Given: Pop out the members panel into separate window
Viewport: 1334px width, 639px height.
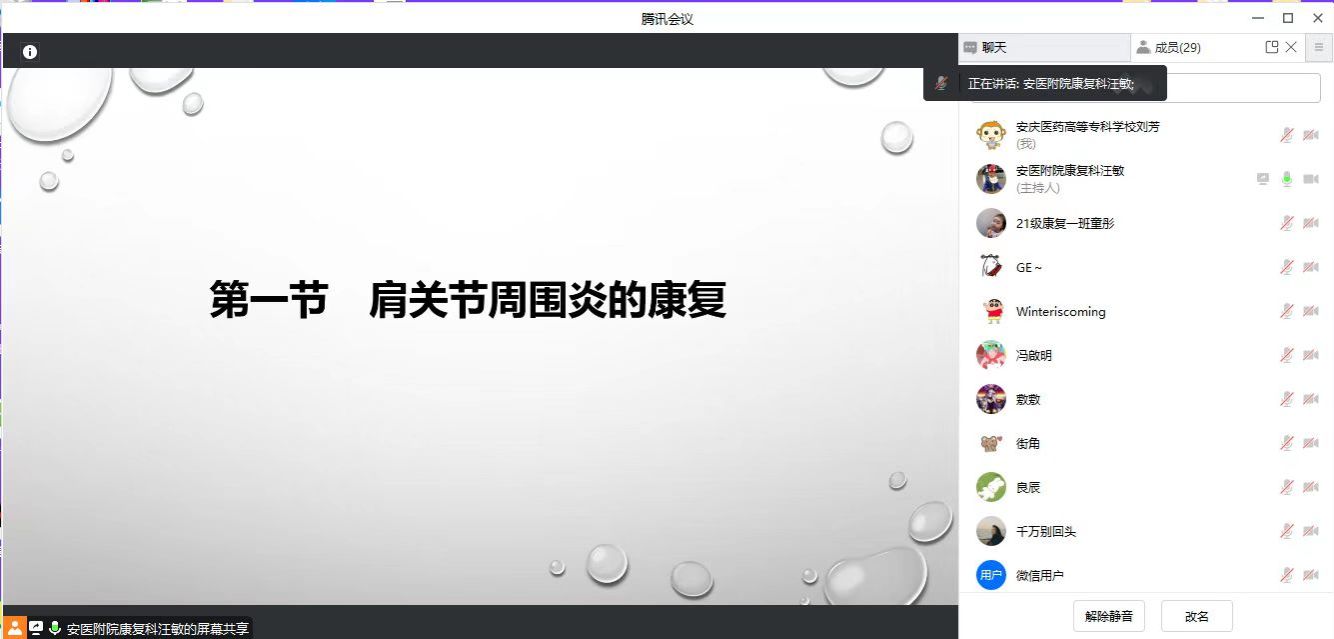Looking at the screenshot, I should 1271,47.
